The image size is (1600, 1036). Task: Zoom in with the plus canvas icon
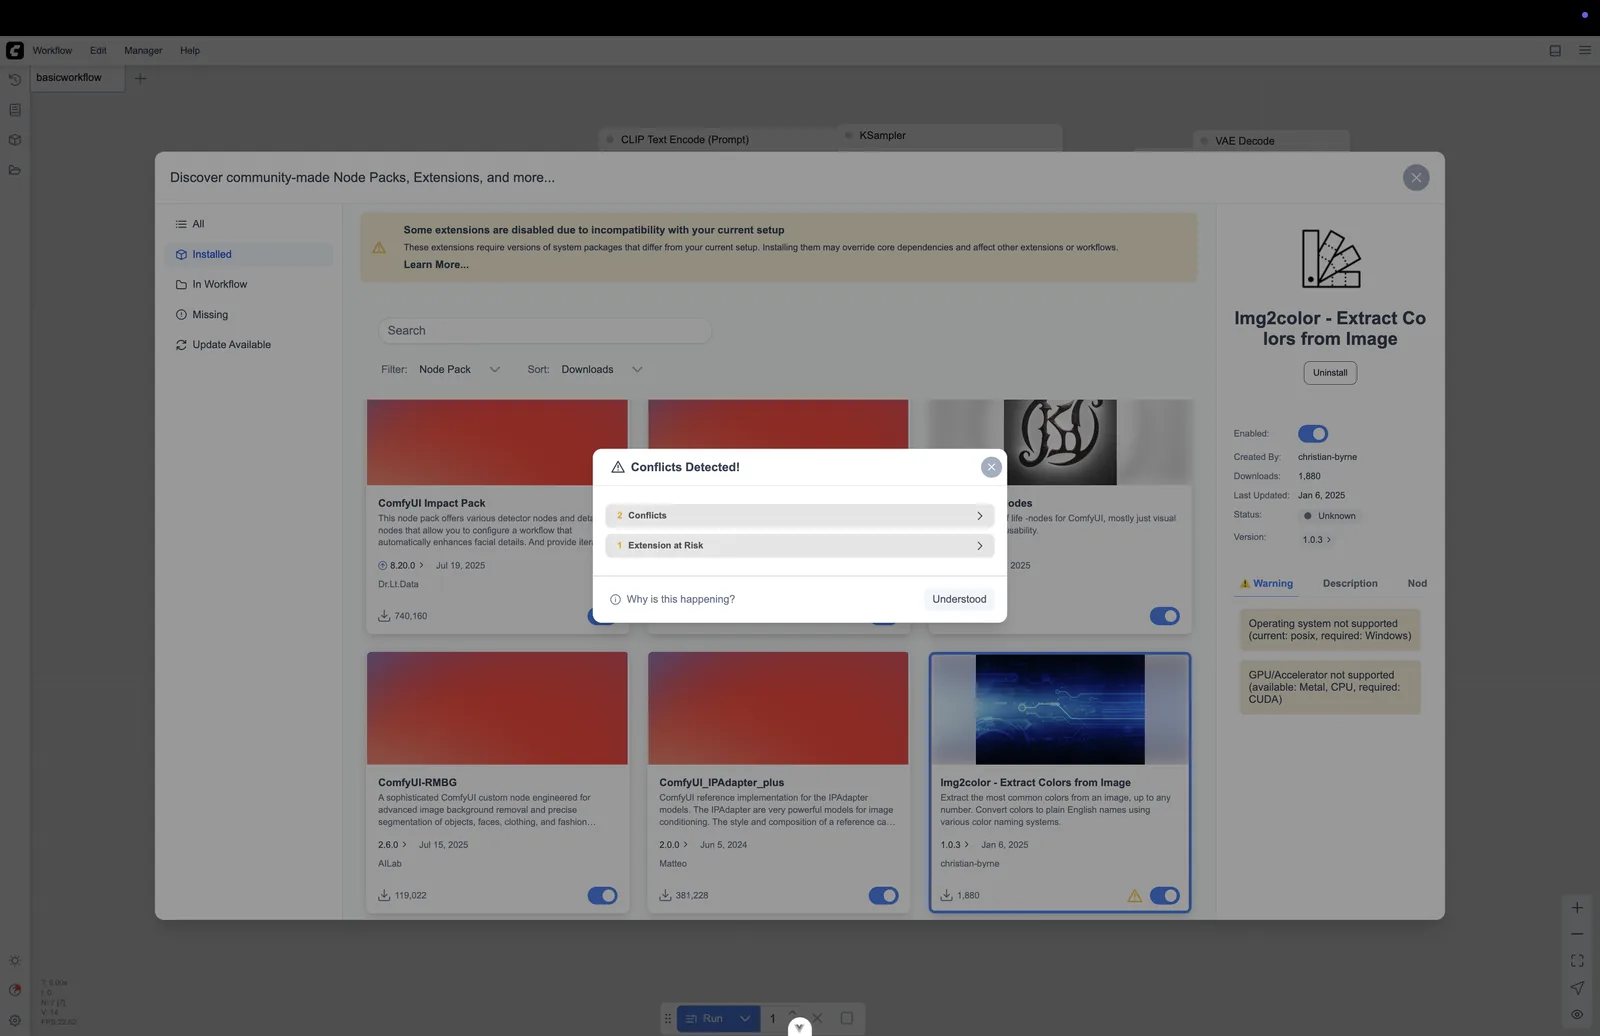tap(1577, 908)
